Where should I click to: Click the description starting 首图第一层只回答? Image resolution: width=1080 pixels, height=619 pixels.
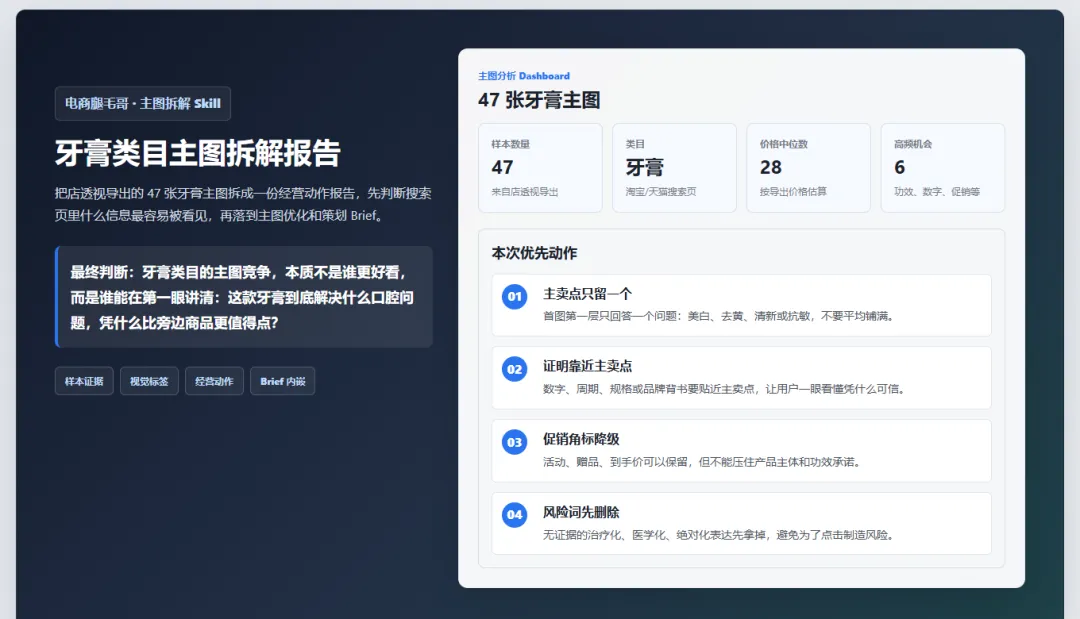(720, 316)
